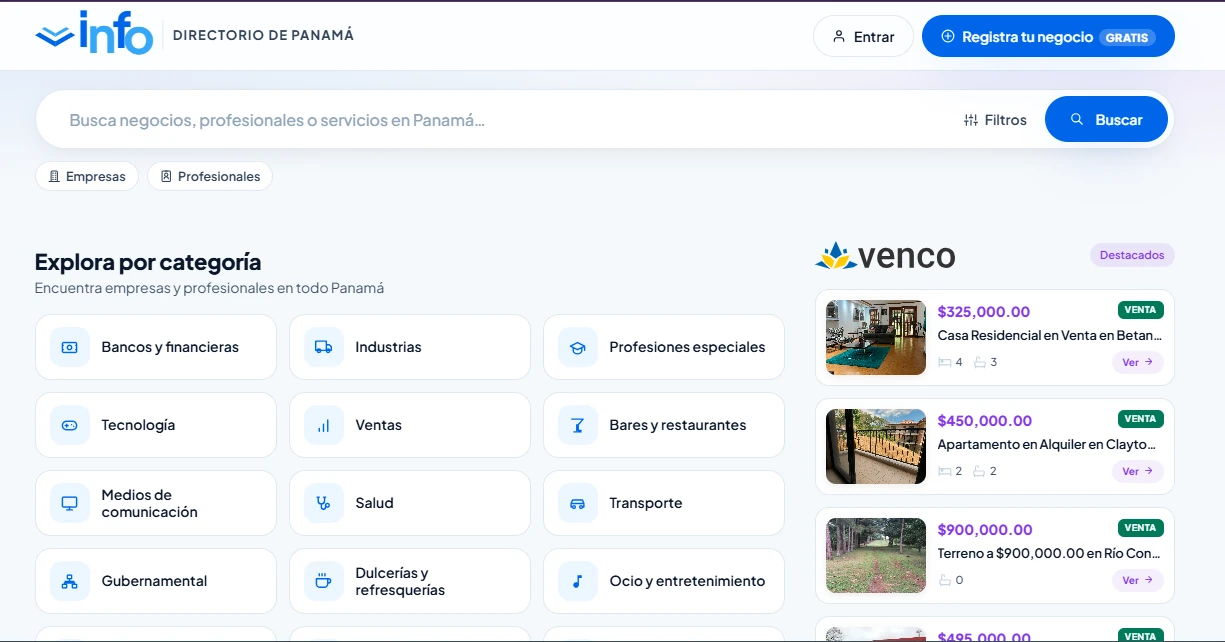1225x642 pixels.
Task: Log in with the Entrar button
Action: (x=863, y=36)
